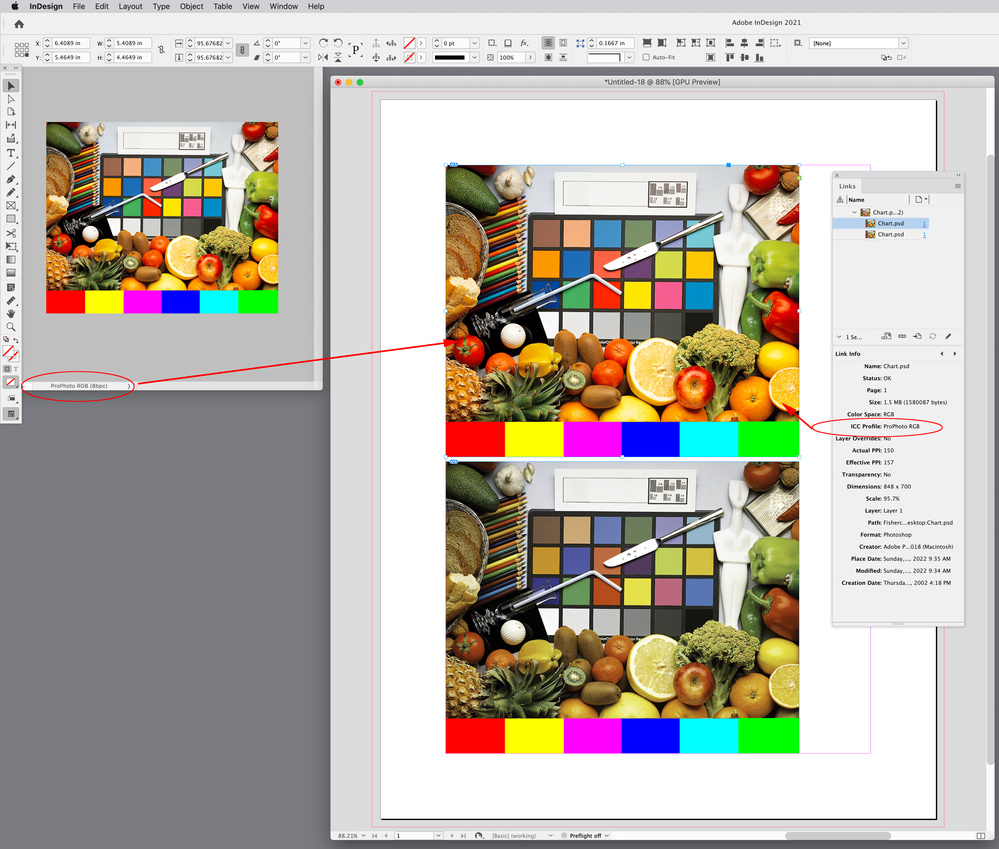The image size is (999, 849).
Task: Click the Relink icon in the Links panel
Action: pos(902,336)
